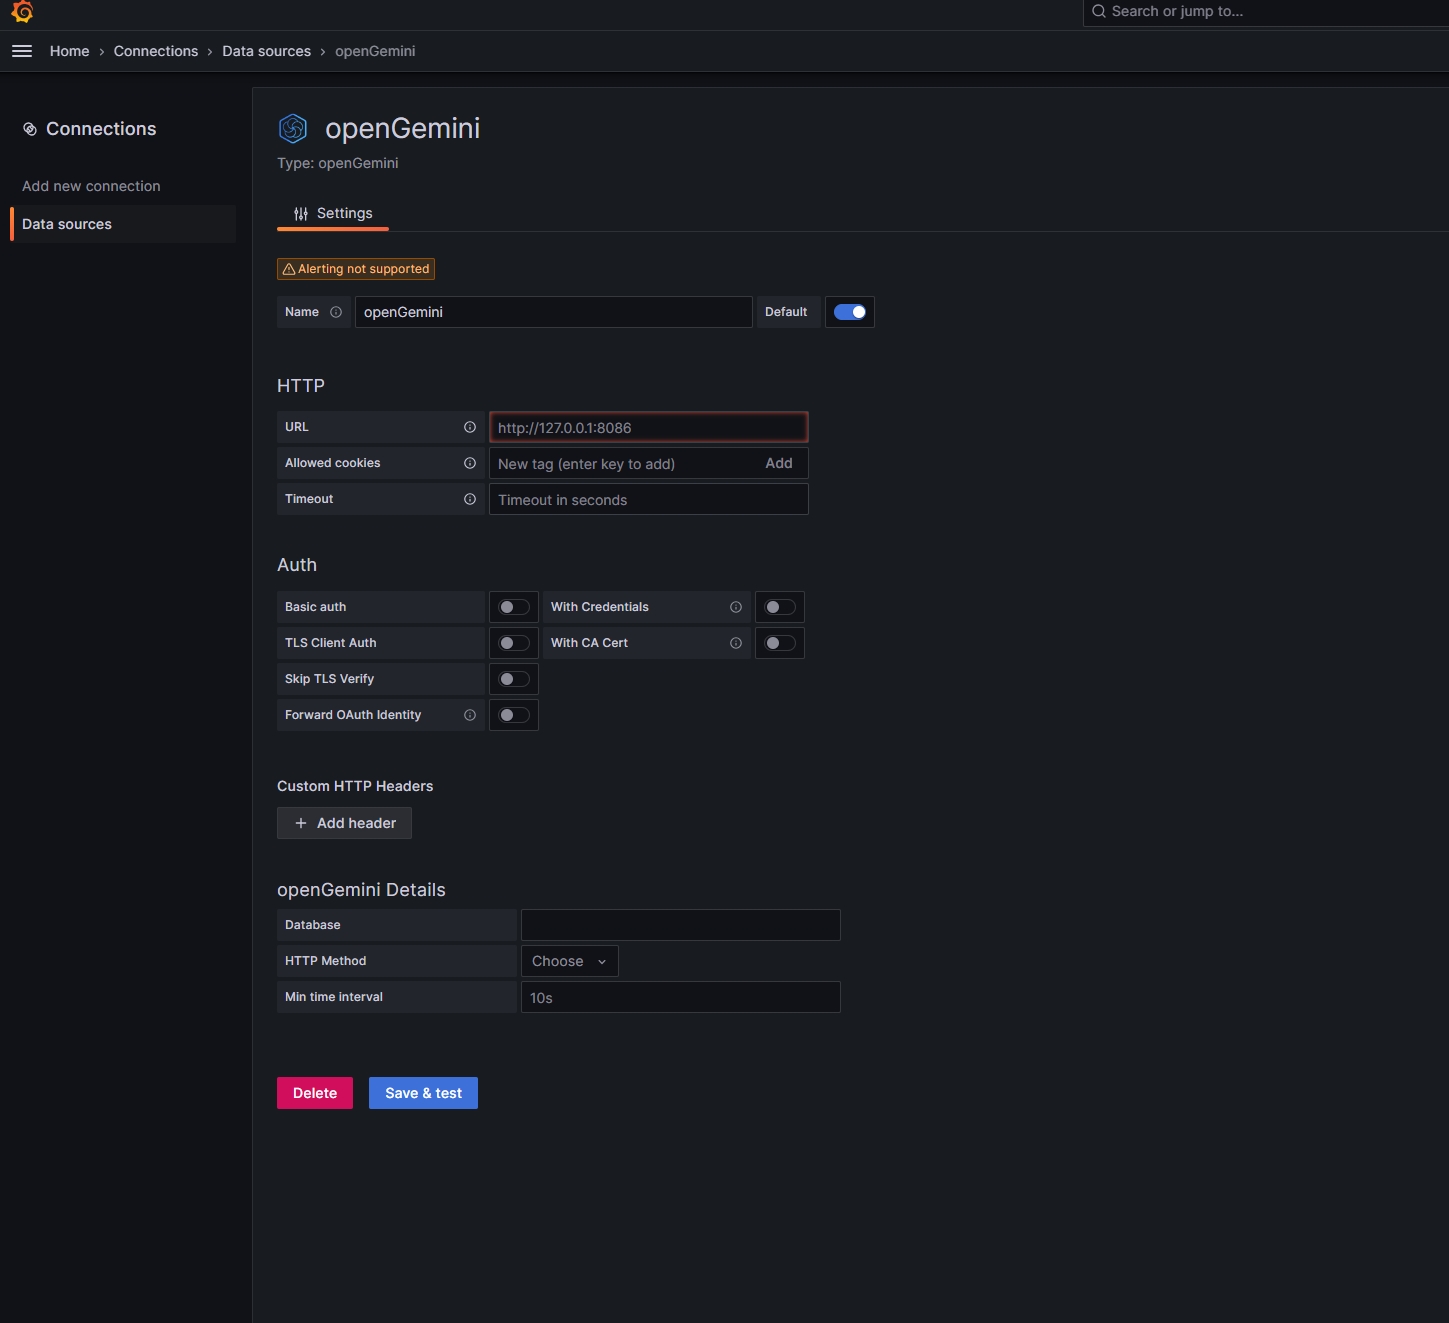1449x1323 pixels.
Task: Click the openGemini data source logo icon
Action: point(293,128)
